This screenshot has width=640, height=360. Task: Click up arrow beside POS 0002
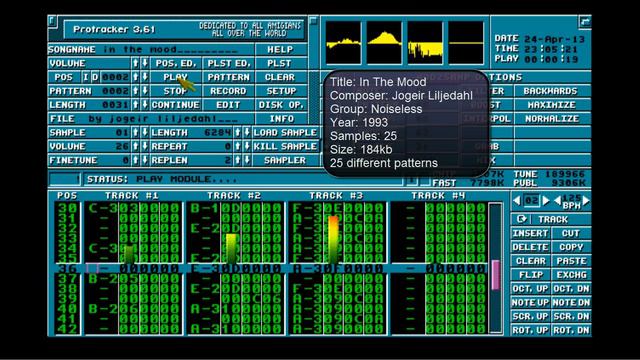(x=136, y=77)
